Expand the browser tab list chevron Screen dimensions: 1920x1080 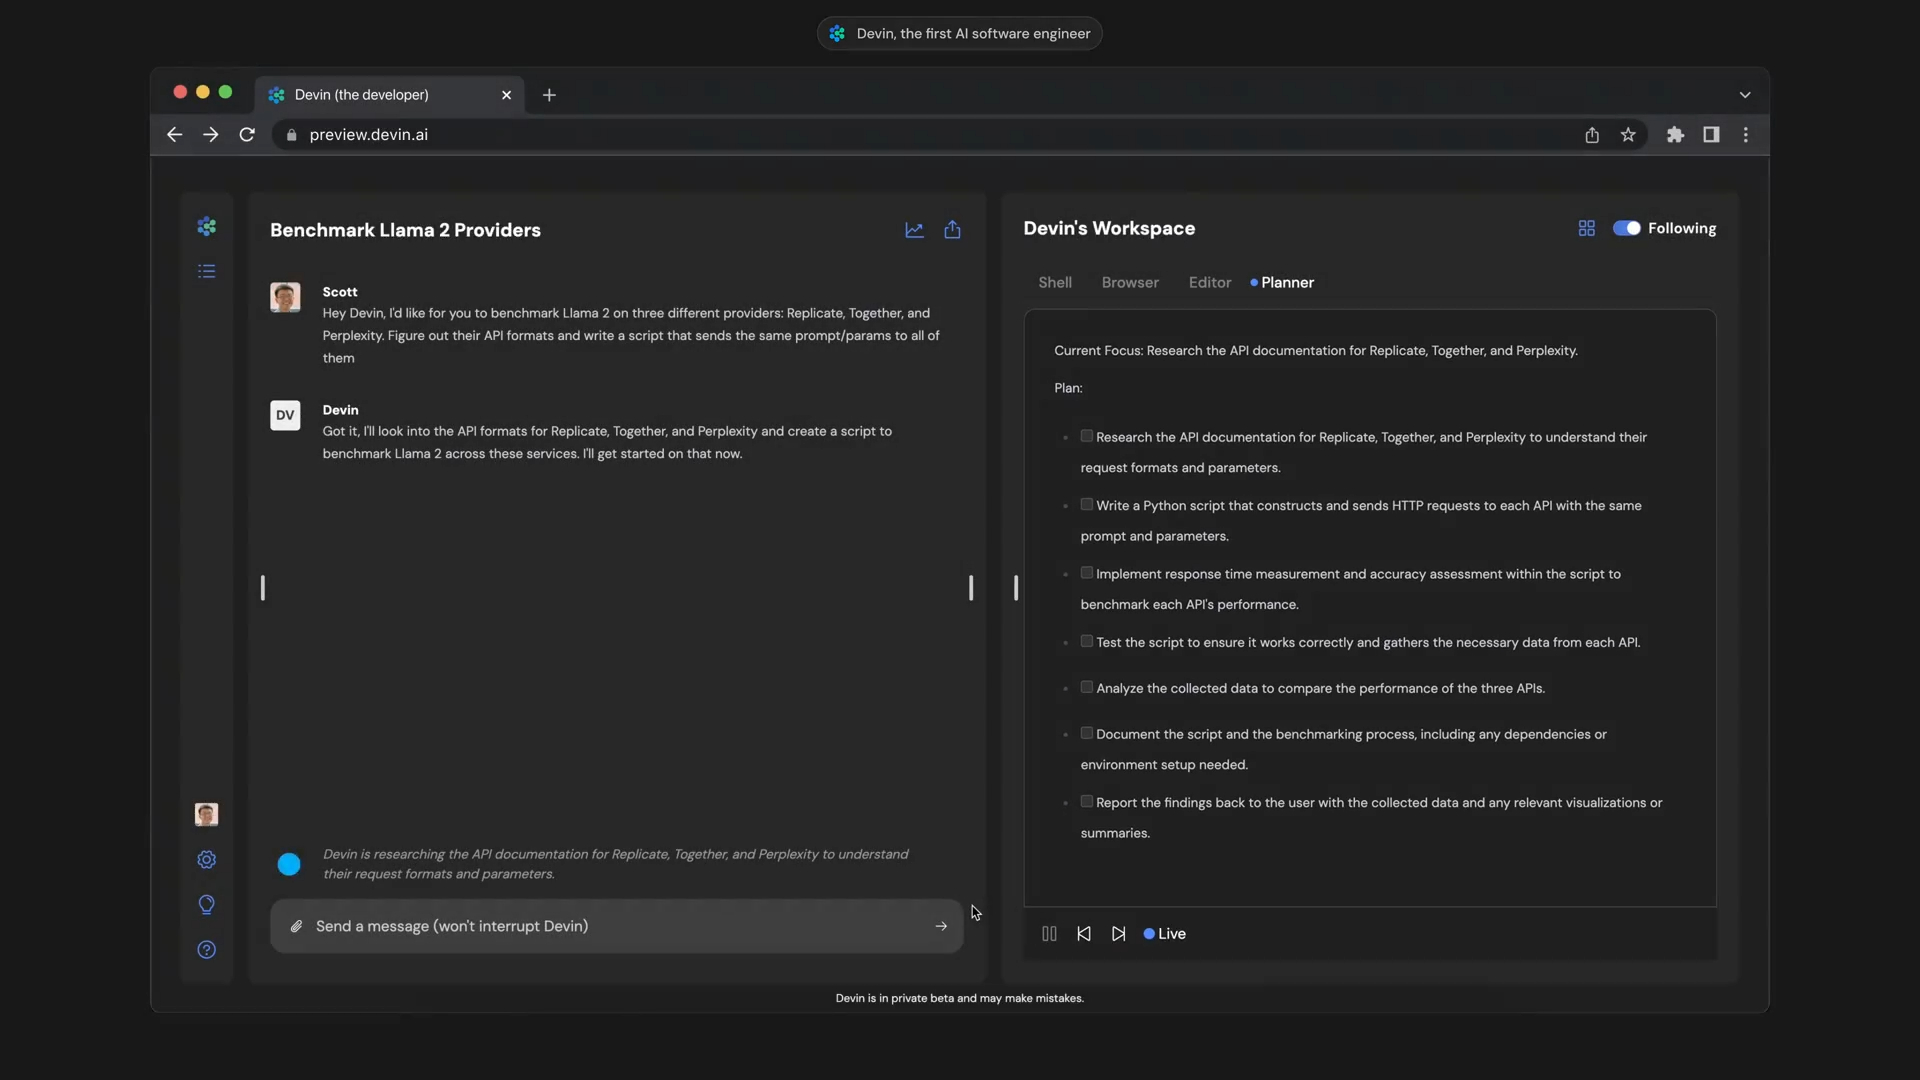[x=1744, y=95]
